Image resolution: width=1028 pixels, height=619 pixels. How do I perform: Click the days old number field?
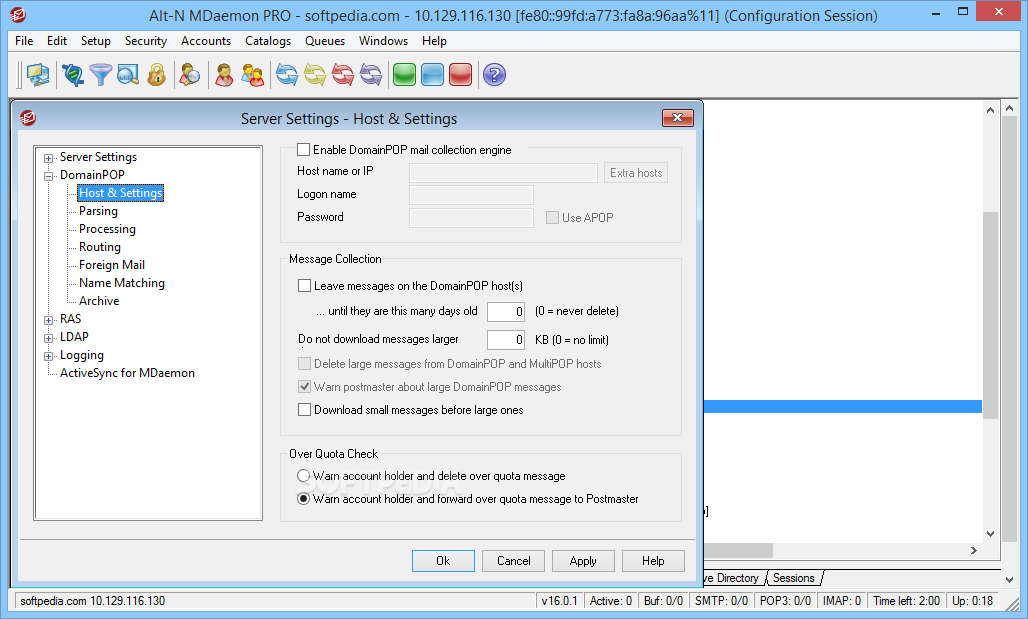pos(506,311)
